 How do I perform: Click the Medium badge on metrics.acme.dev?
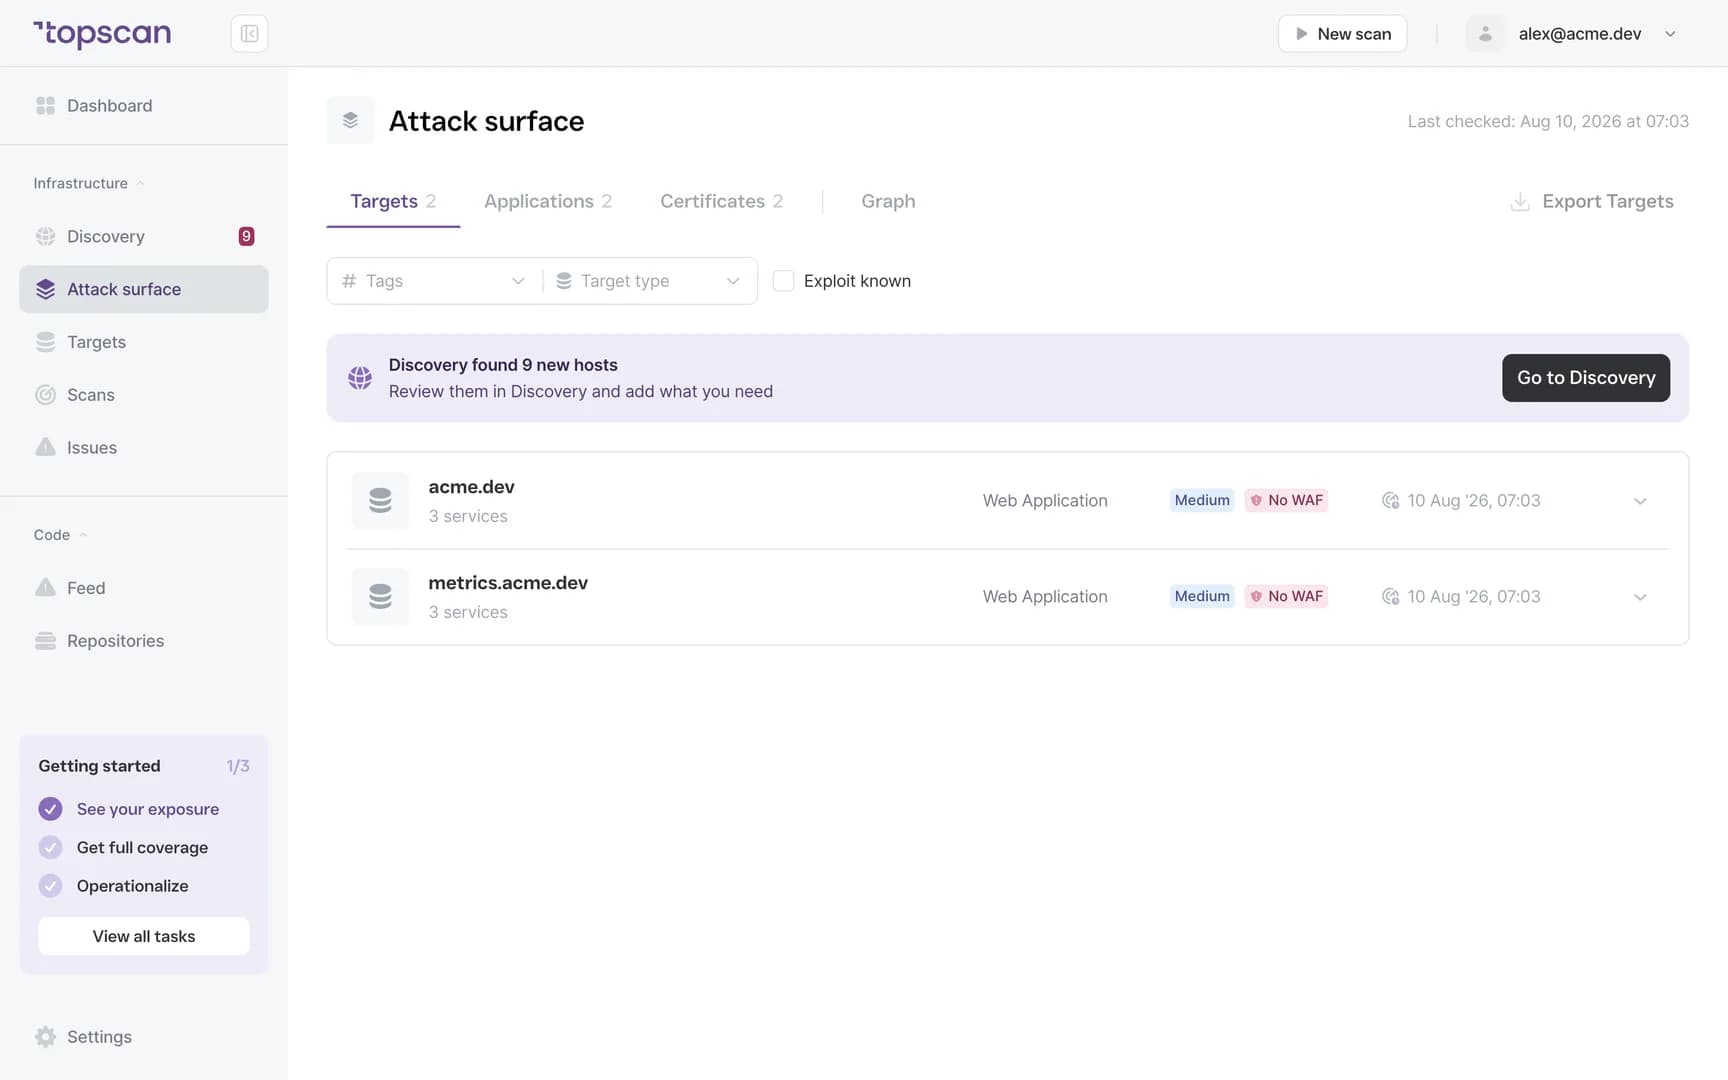(x=1202, y=596)
